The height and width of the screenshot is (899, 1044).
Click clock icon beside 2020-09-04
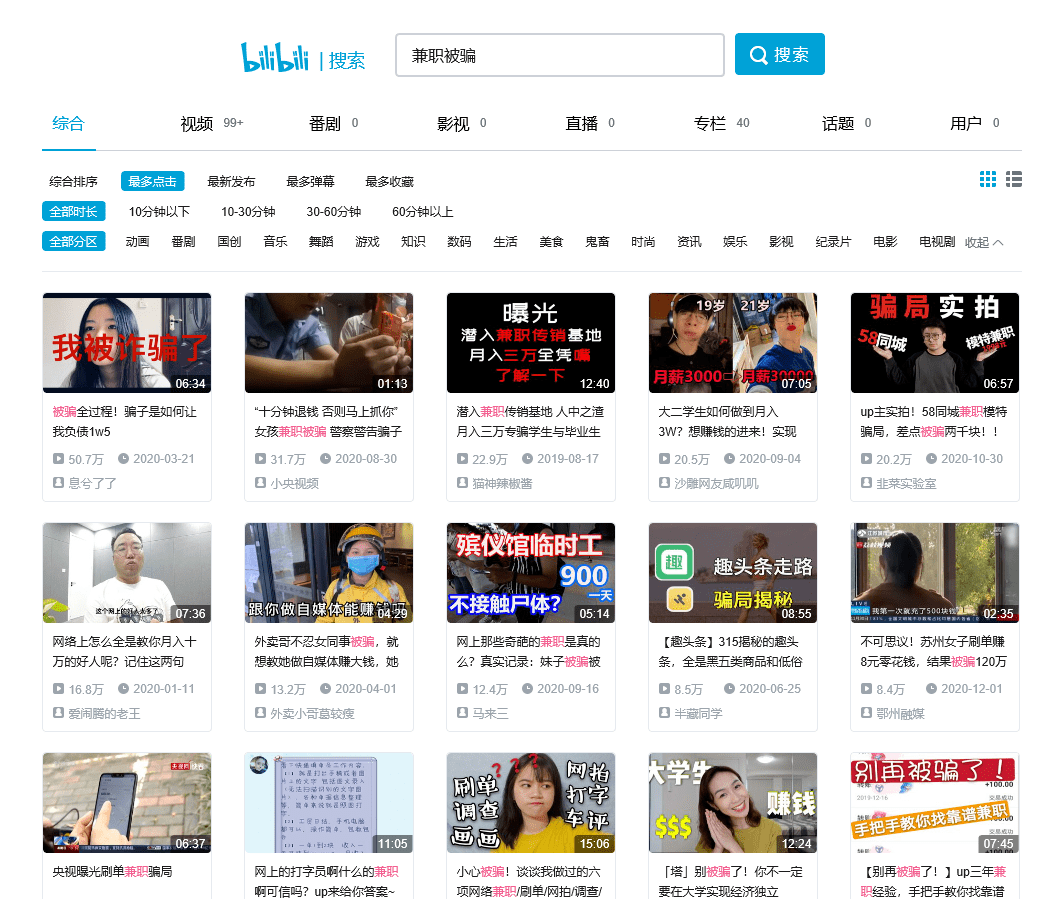pos(729,458)
